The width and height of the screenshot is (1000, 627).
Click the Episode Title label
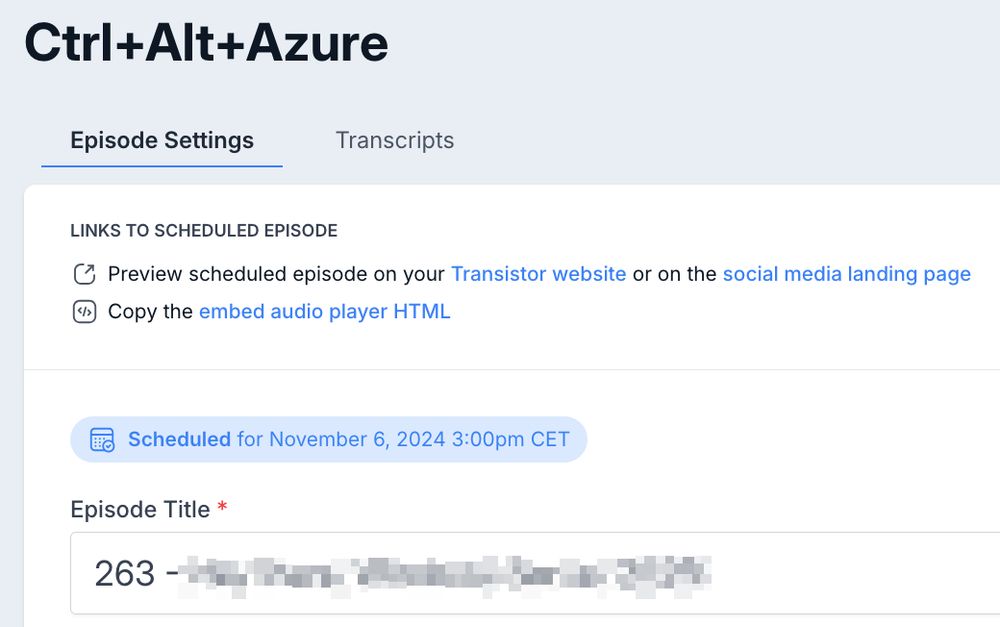pos(140,510)
